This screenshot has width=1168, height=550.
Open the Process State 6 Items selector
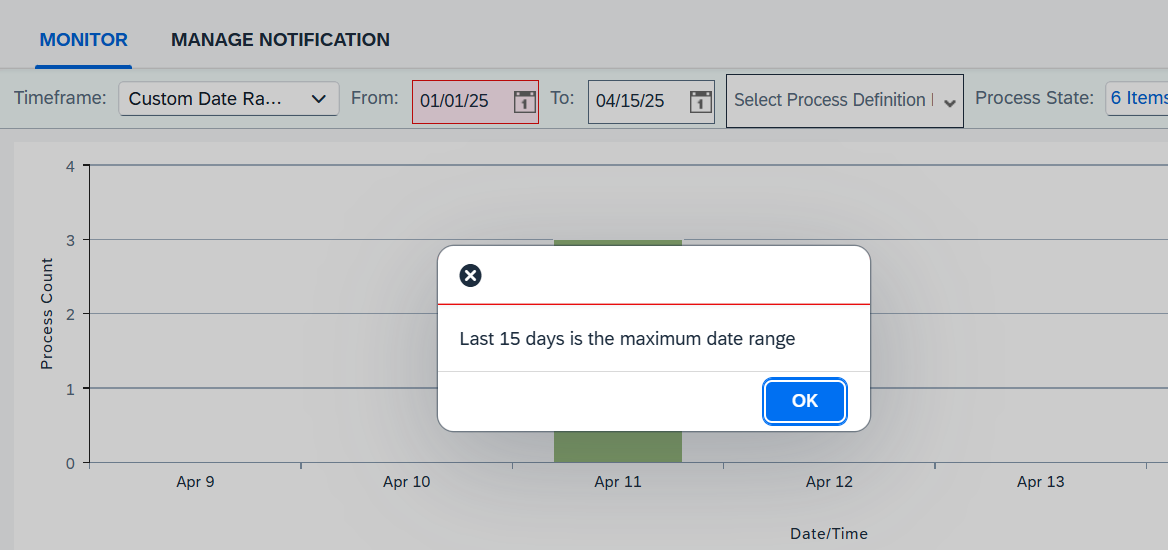(1137, 98)
